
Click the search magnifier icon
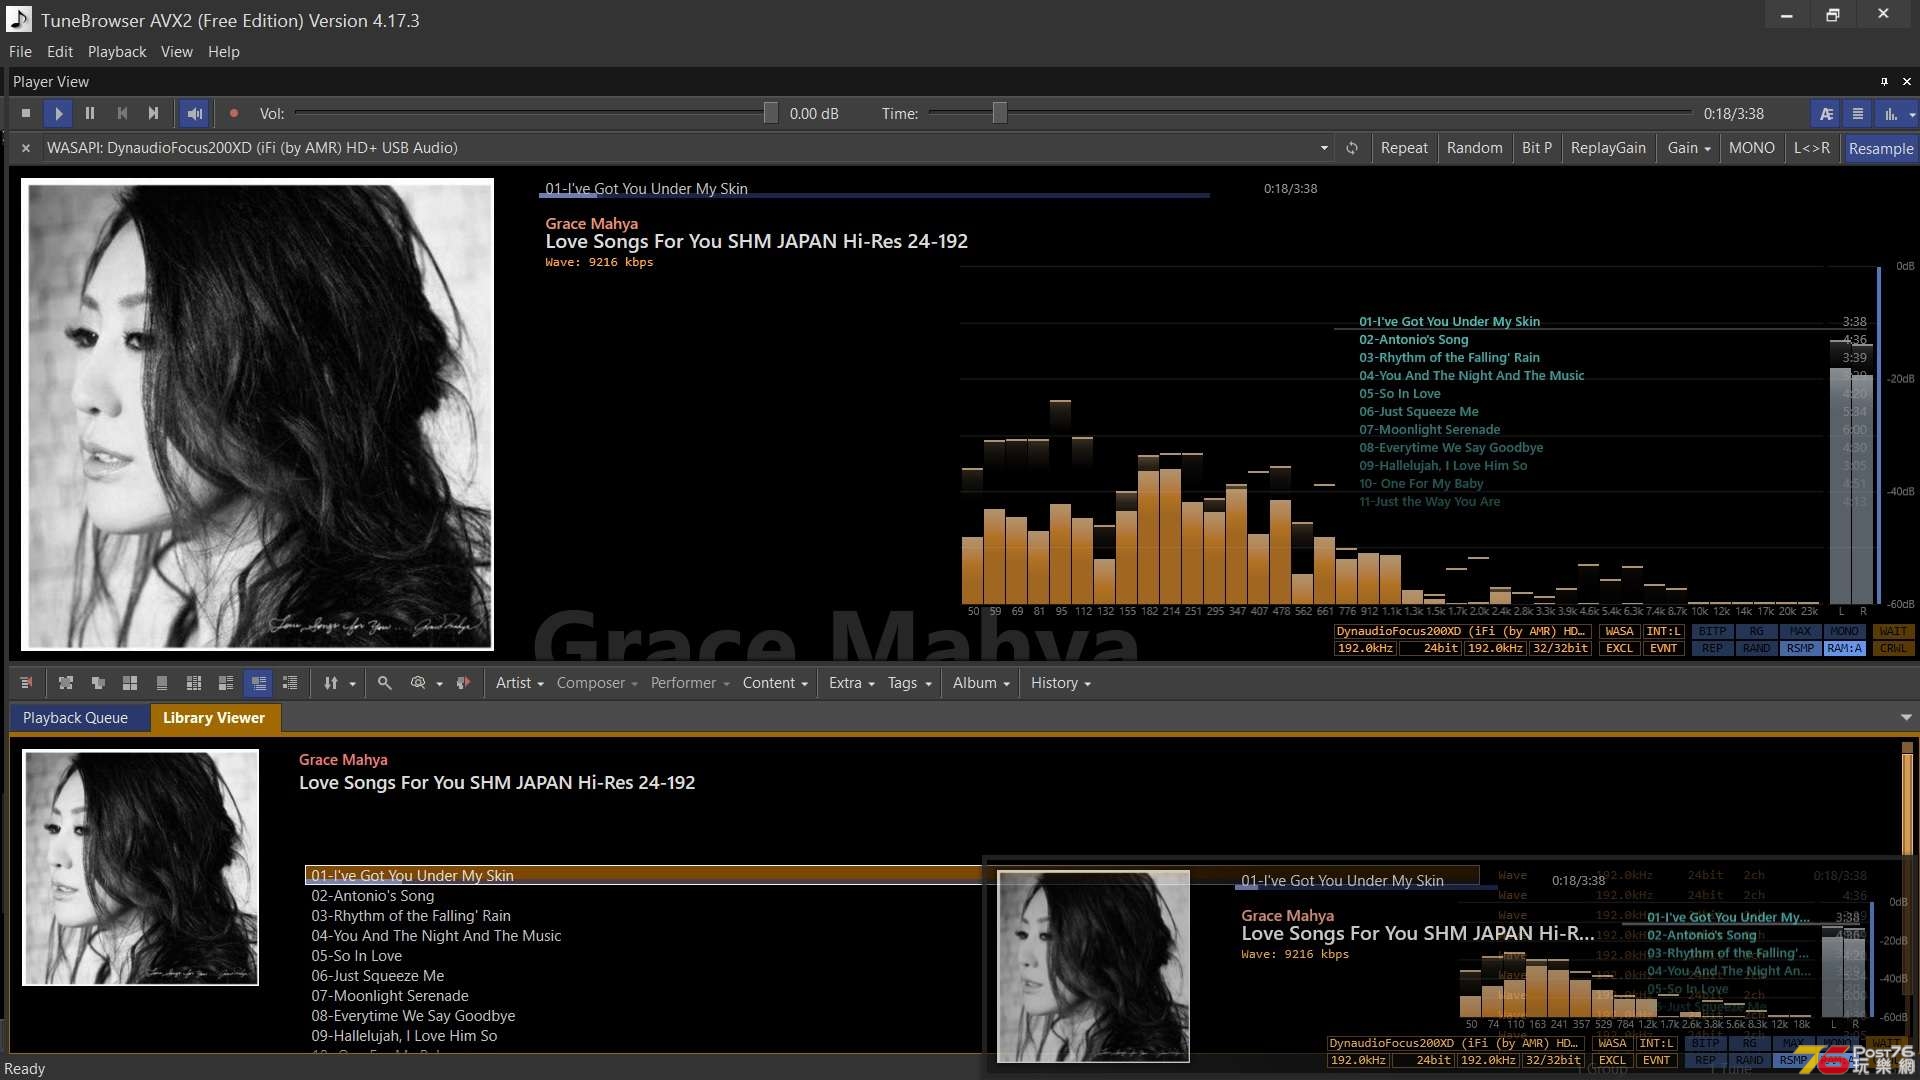384,683
